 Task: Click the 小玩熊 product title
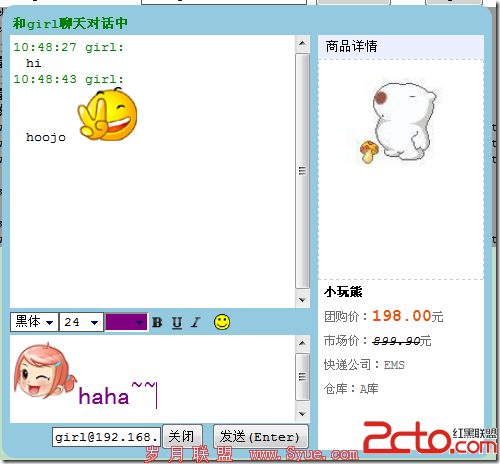pos(343,292)
